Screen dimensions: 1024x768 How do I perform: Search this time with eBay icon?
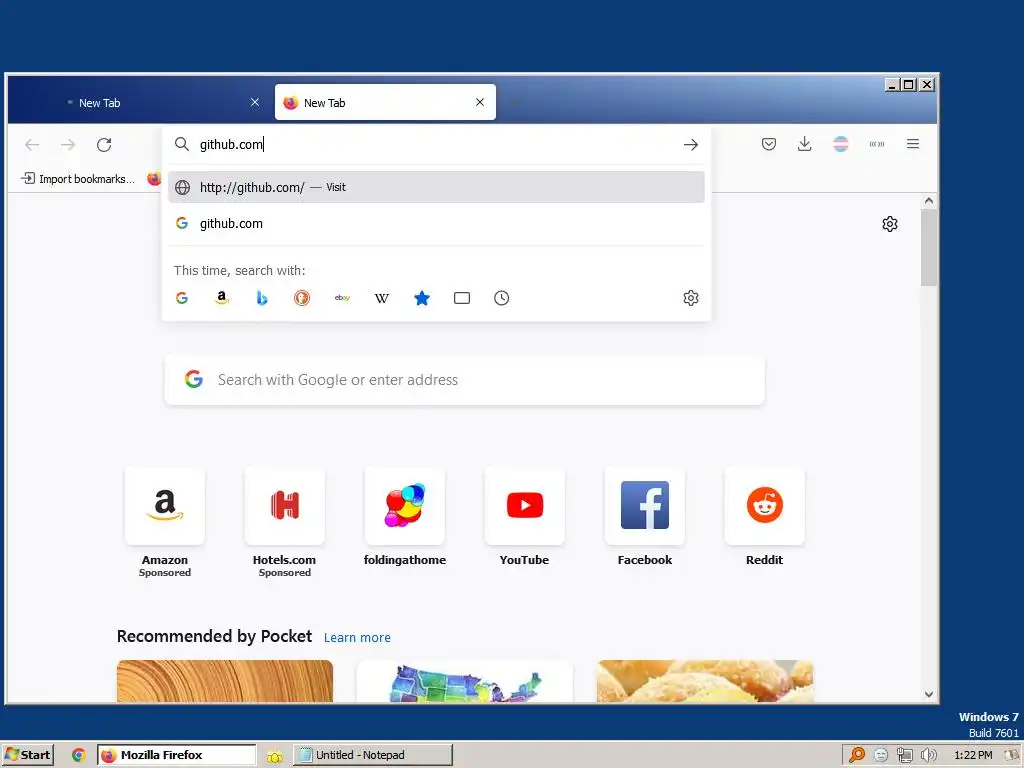pos(342,298)
